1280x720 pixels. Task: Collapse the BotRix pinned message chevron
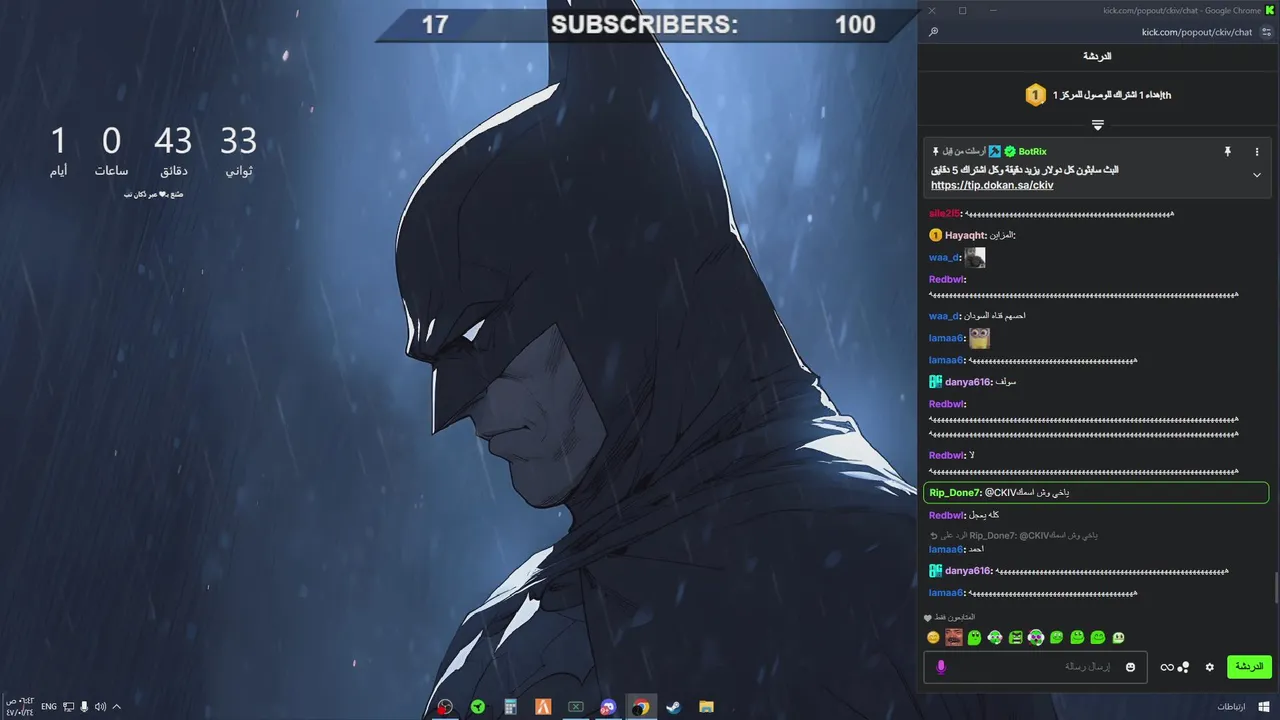[1257, 175]
